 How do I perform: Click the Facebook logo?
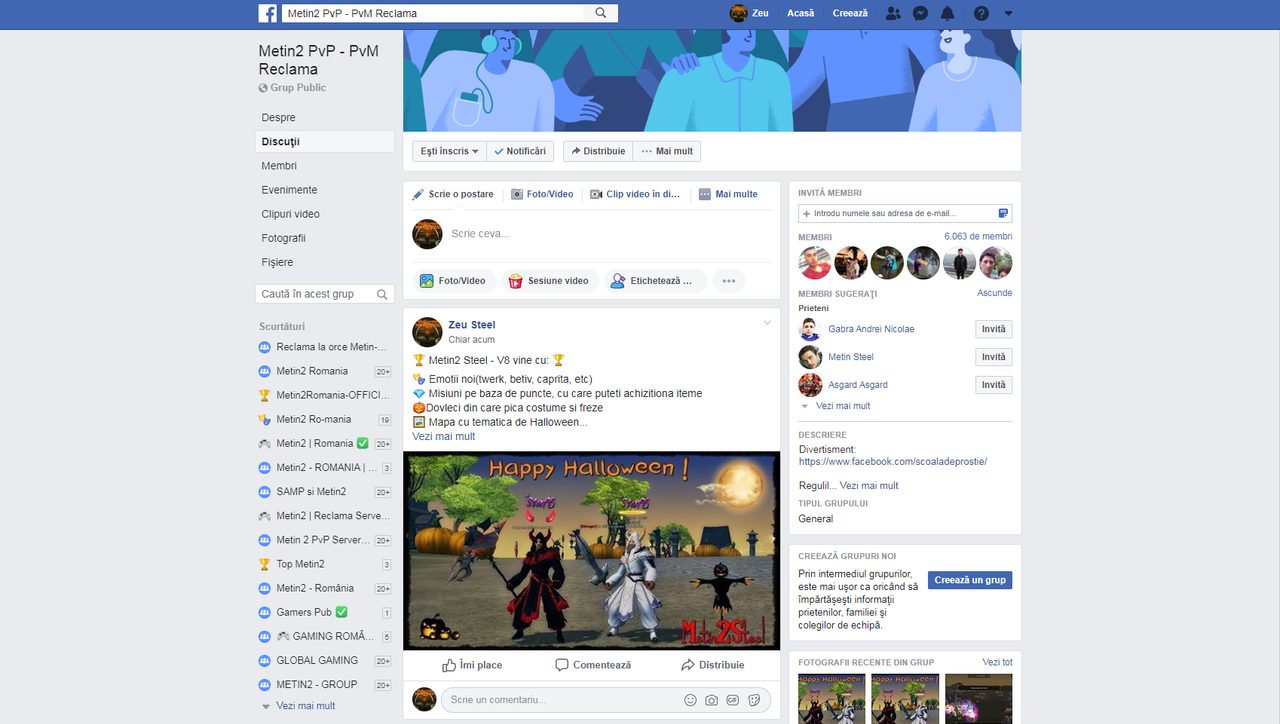[x=266, y=12]
